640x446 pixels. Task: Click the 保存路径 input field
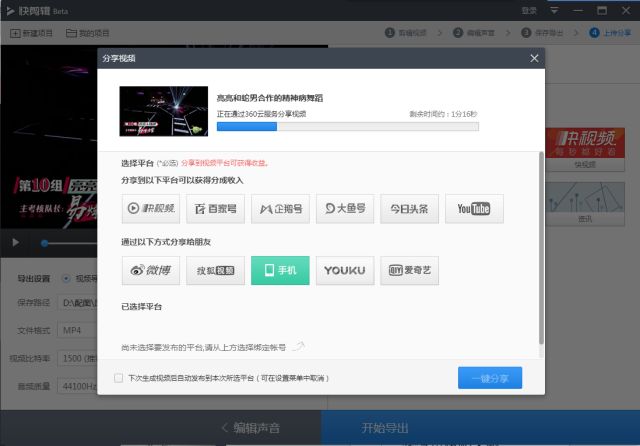[x=78, y=303]
